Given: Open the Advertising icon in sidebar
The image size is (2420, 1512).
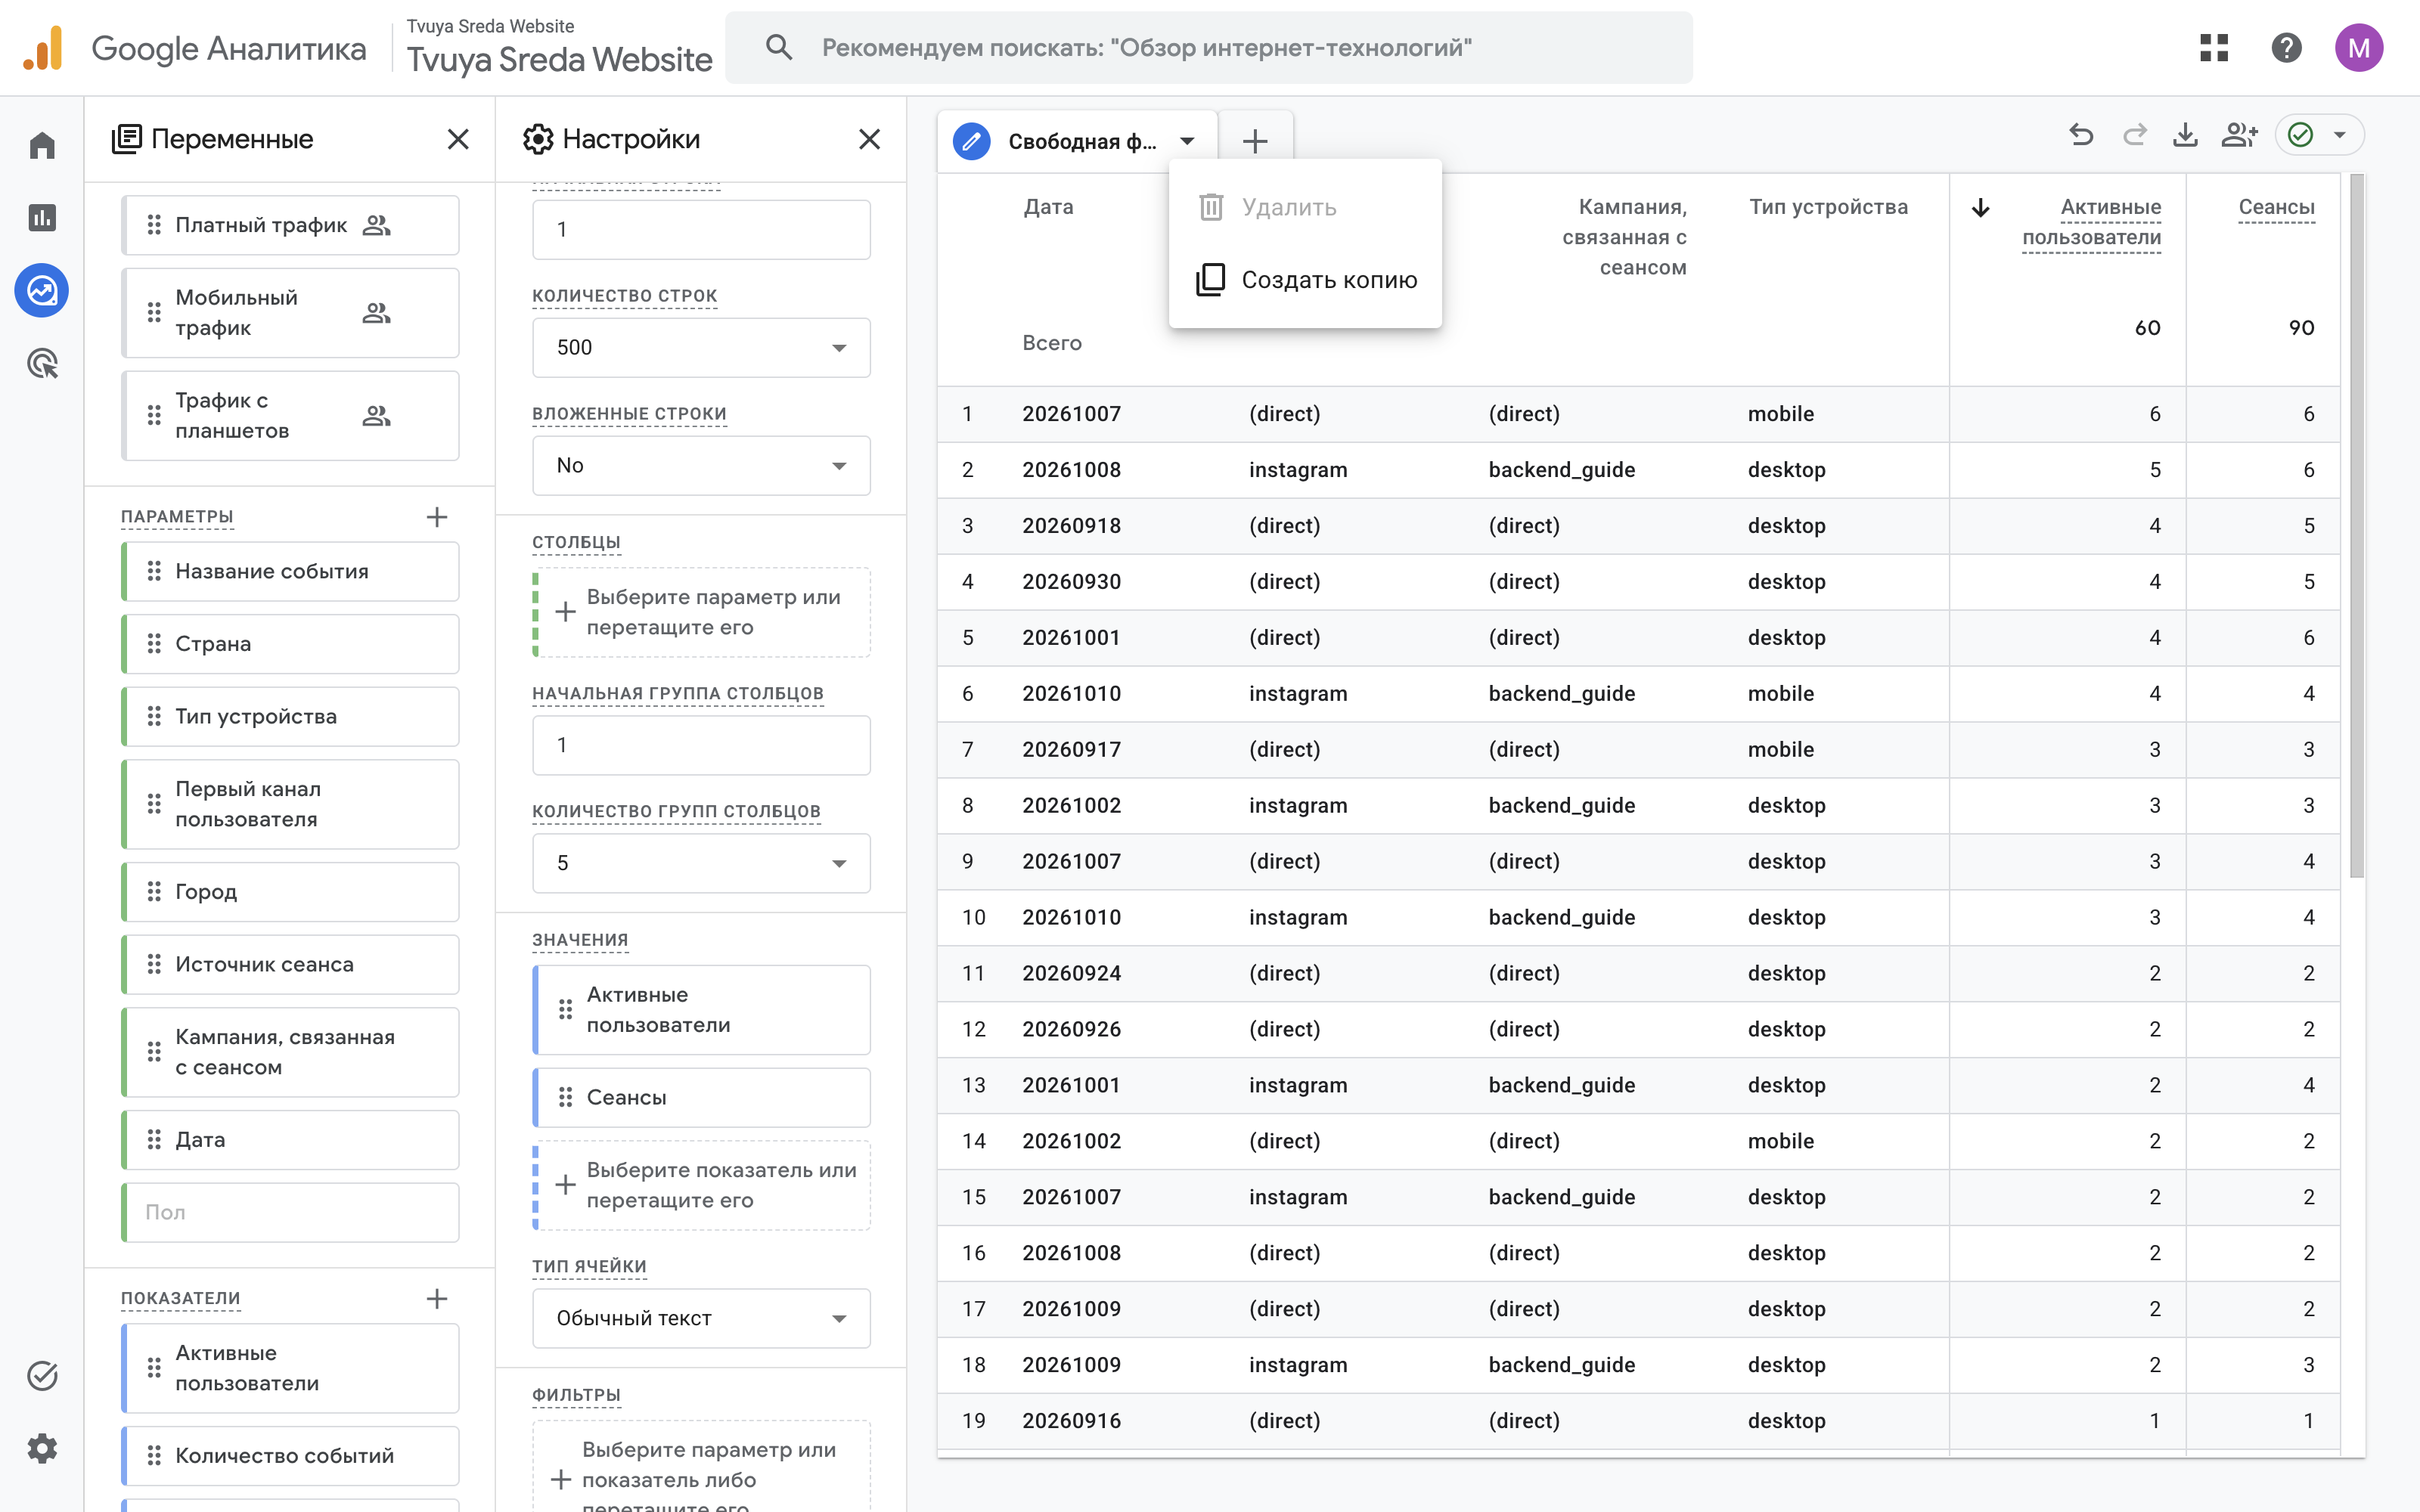Looking at the screenshot, I should [42, 364].
